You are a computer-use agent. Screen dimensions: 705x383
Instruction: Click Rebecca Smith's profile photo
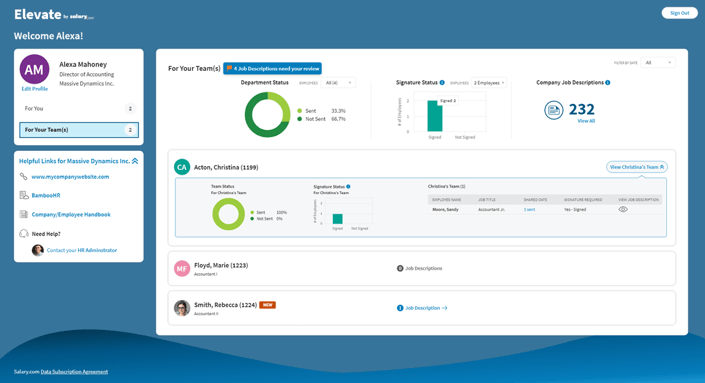point(182,308)
